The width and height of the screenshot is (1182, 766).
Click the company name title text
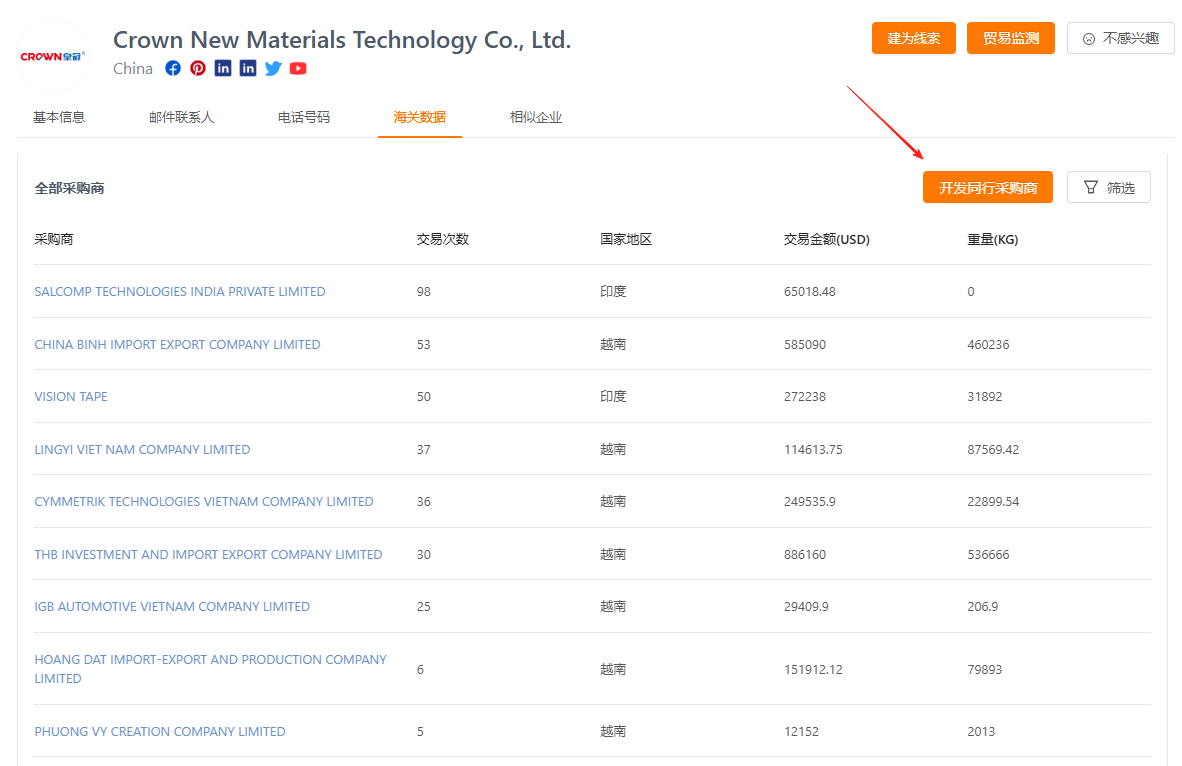click(342, 39)
